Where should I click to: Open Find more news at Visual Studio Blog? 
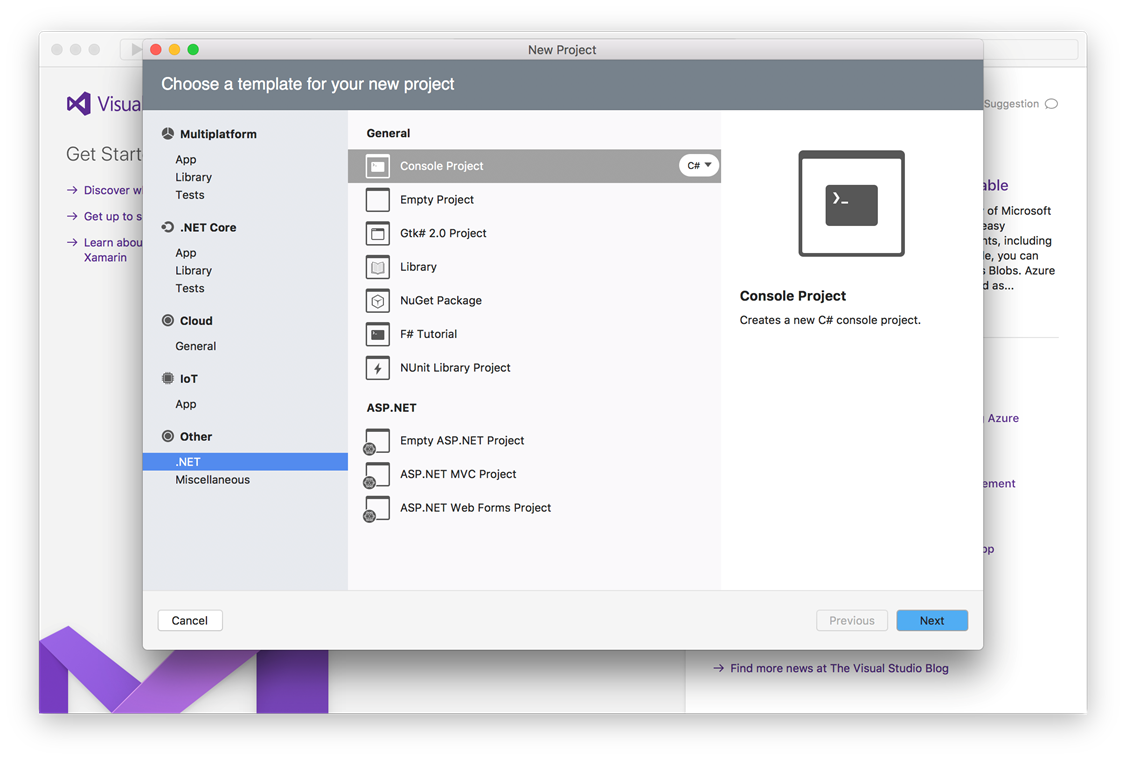point(838,668)
